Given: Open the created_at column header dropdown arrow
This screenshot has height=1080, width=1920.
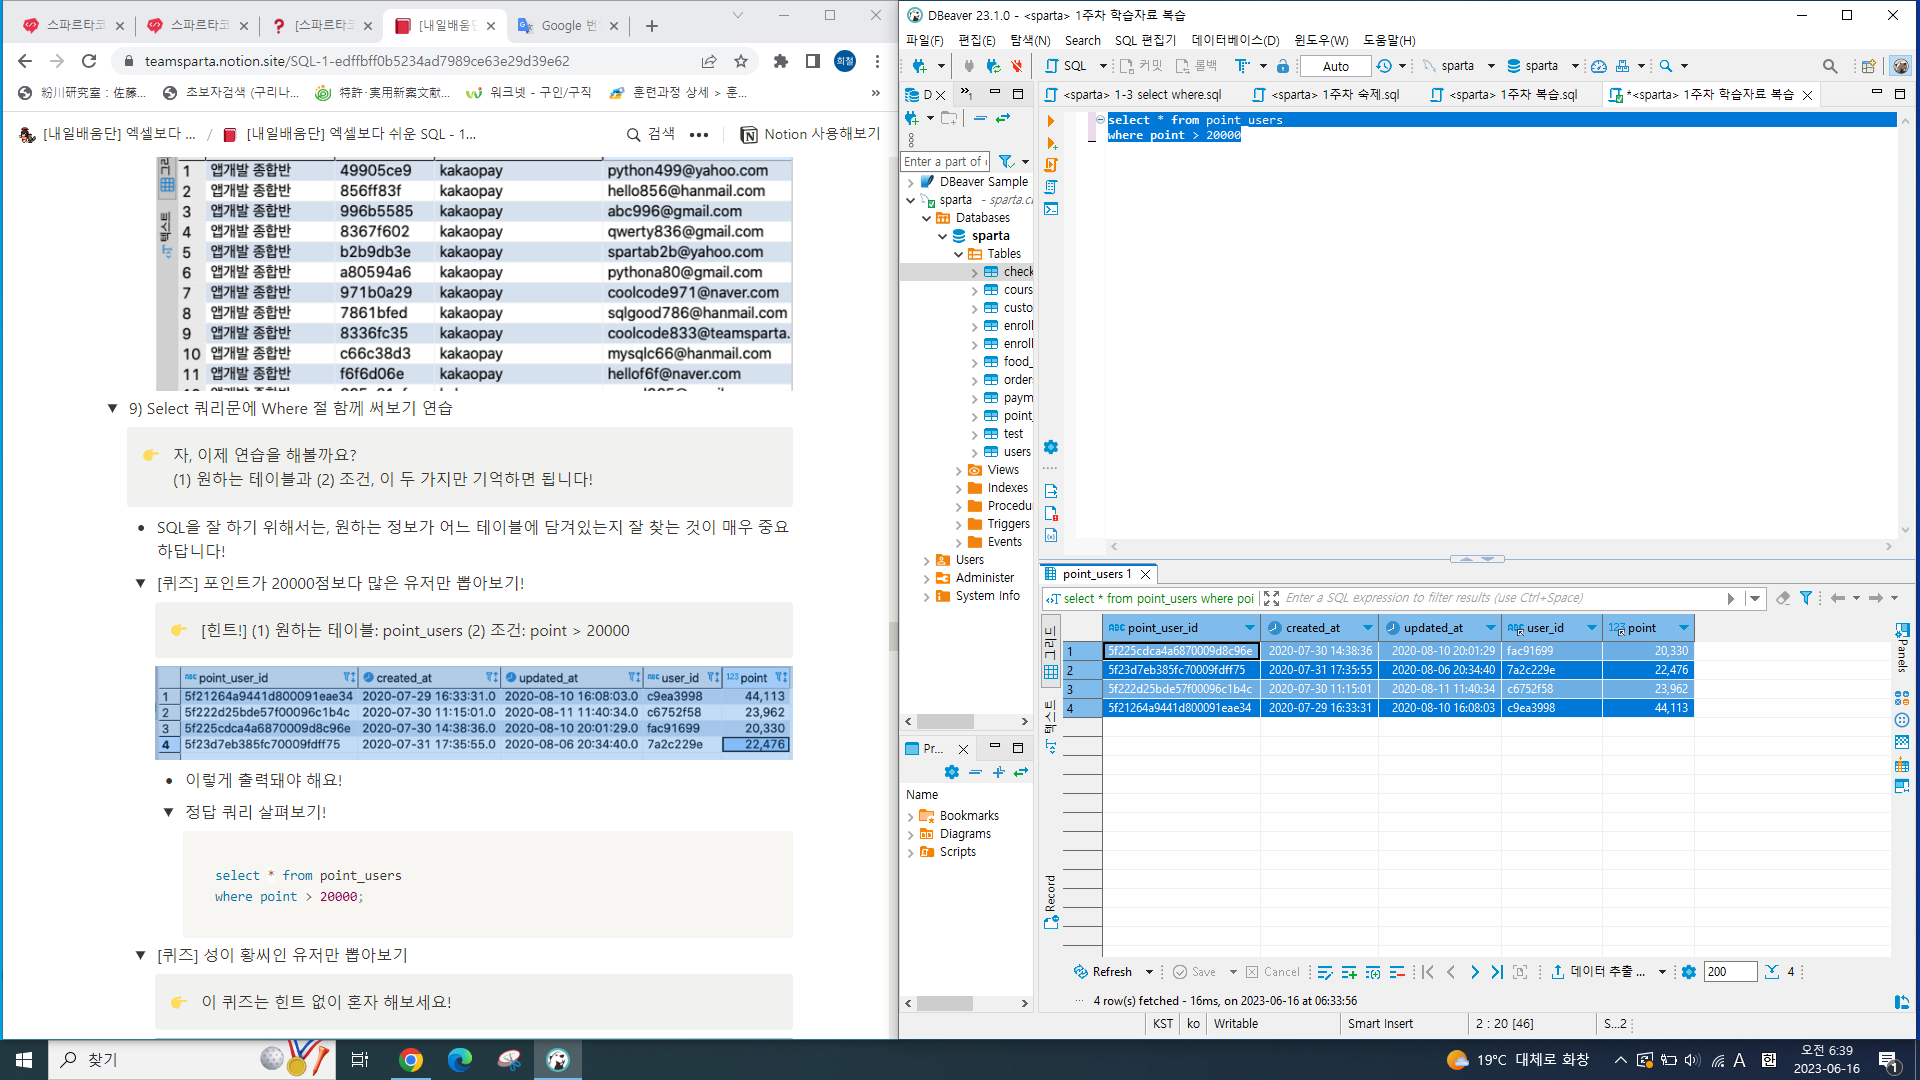Looking at the screenshot, I should tap(1367, 628).
